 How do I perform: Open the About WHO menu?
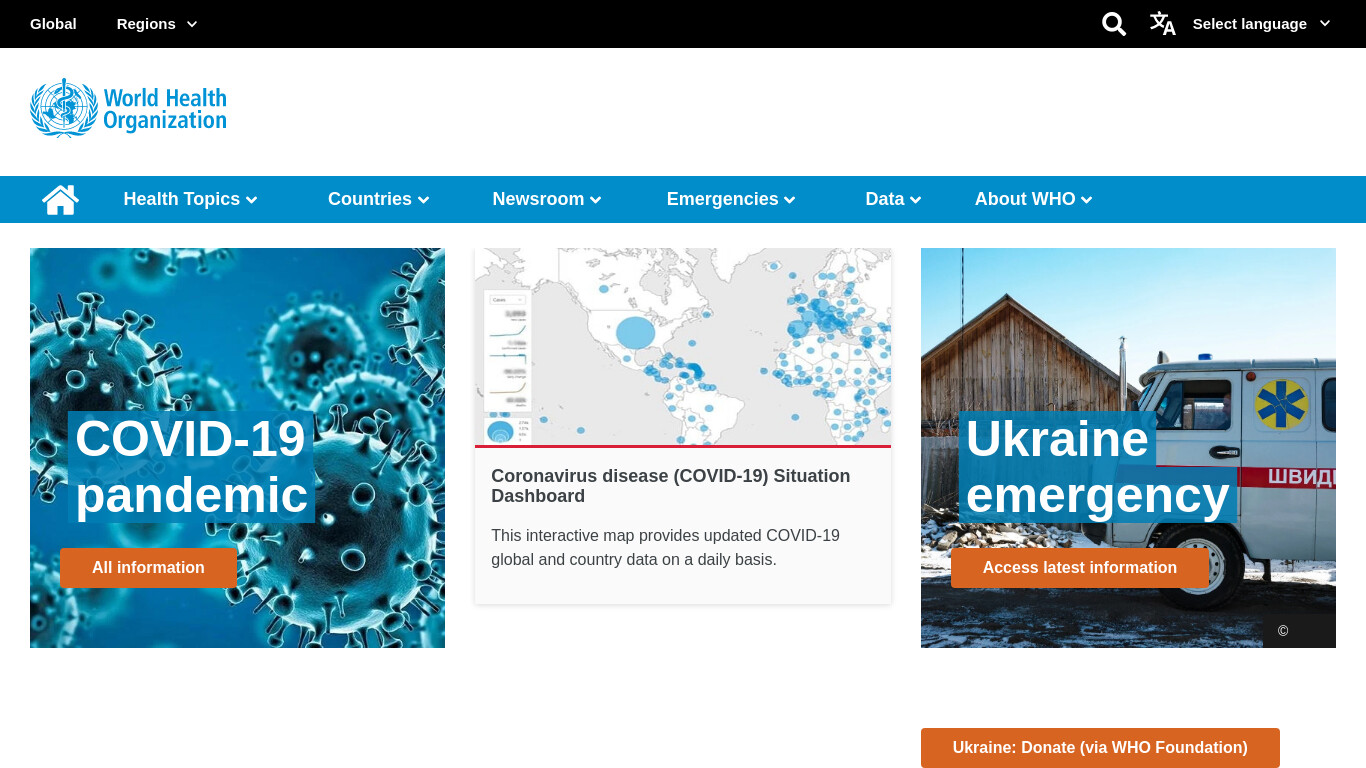pyautogui.click(x=1034, y=199)
